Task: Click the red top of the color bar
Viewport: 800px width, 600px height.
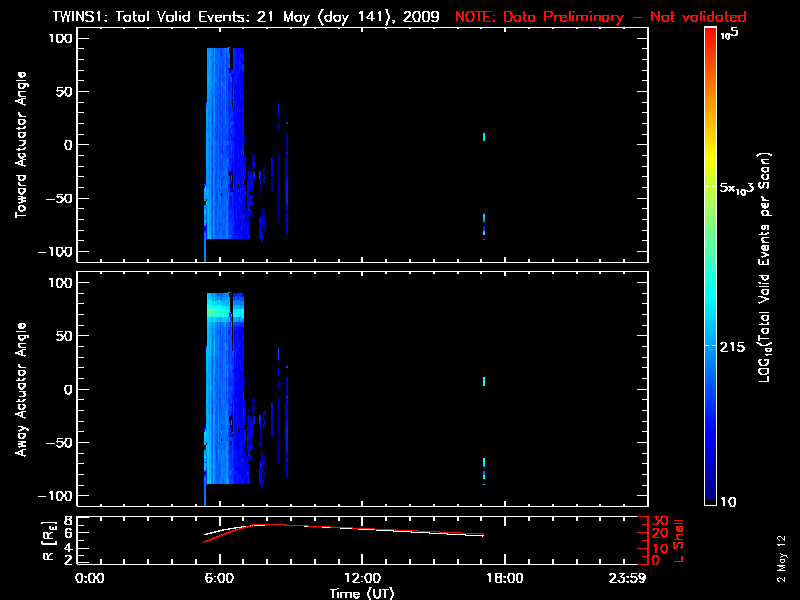Action: tap(710, 34)
